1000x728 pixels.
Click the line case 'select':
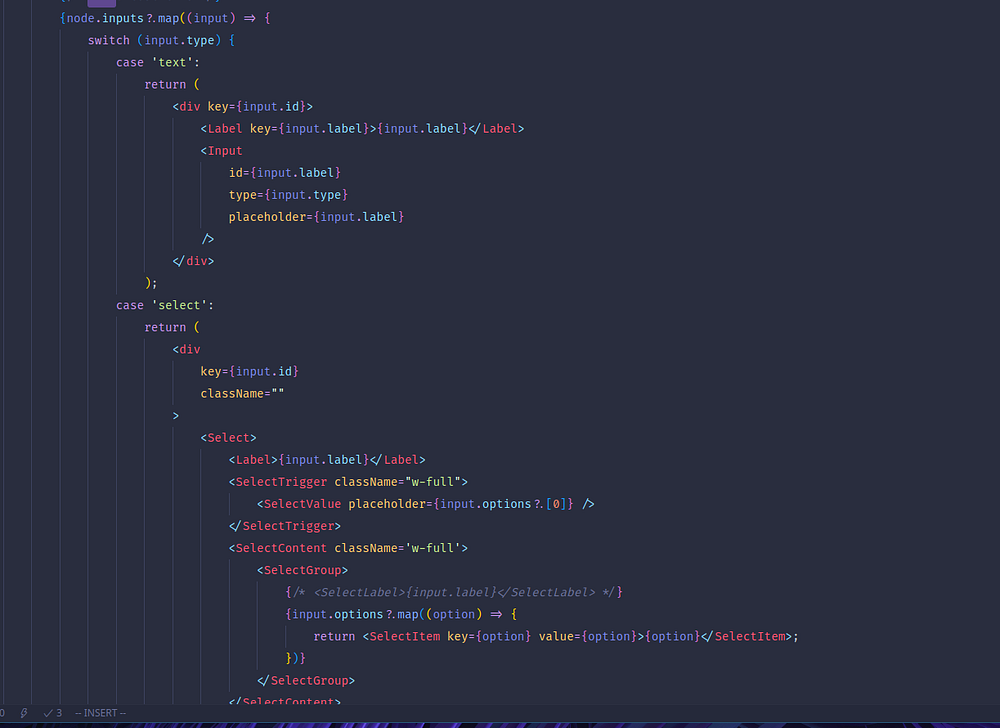165,305
